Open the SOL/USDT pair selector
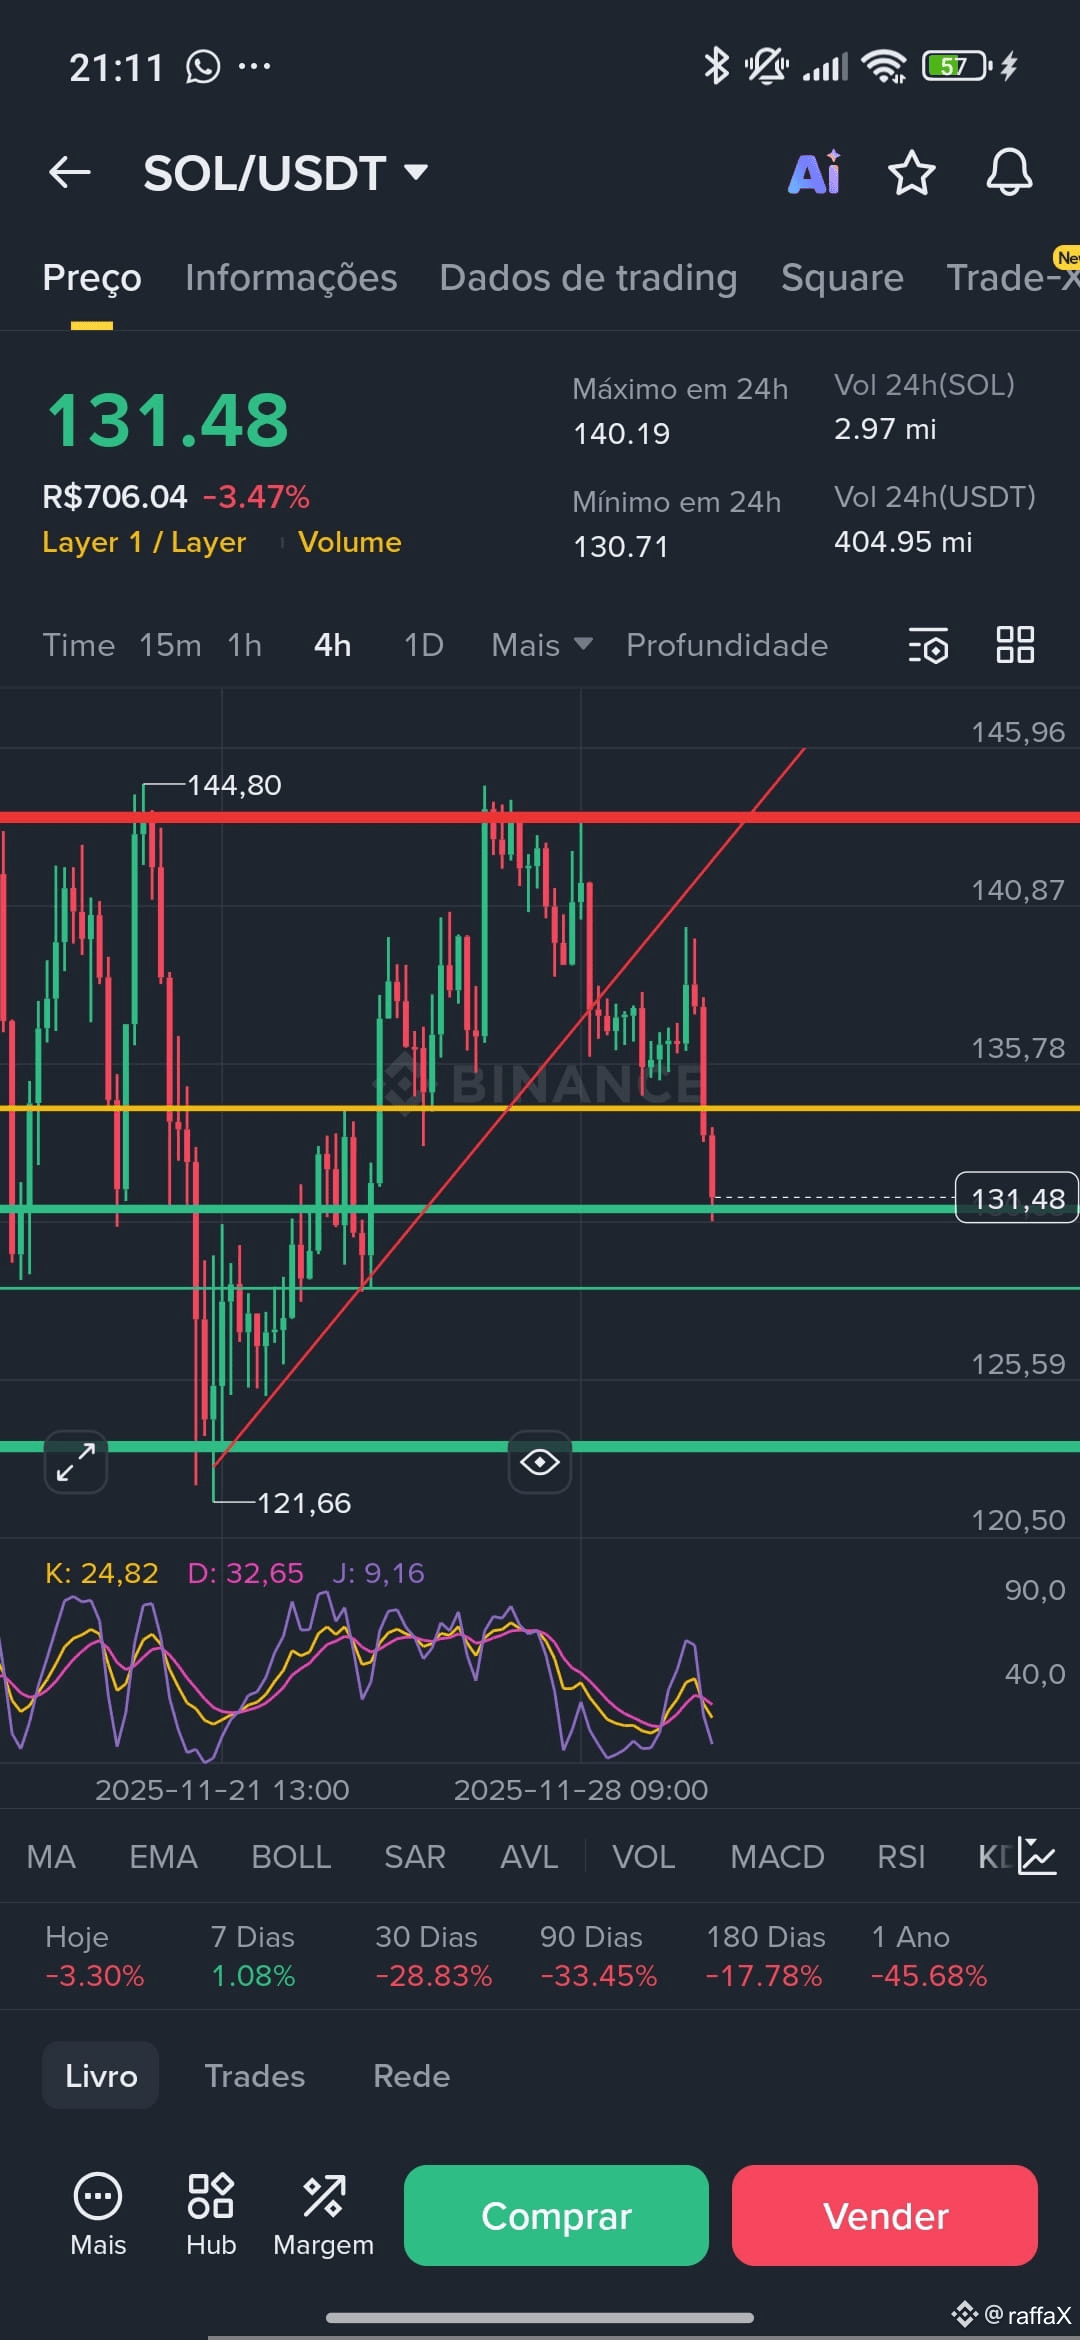1080x2340 pixels. coord(286,173)
